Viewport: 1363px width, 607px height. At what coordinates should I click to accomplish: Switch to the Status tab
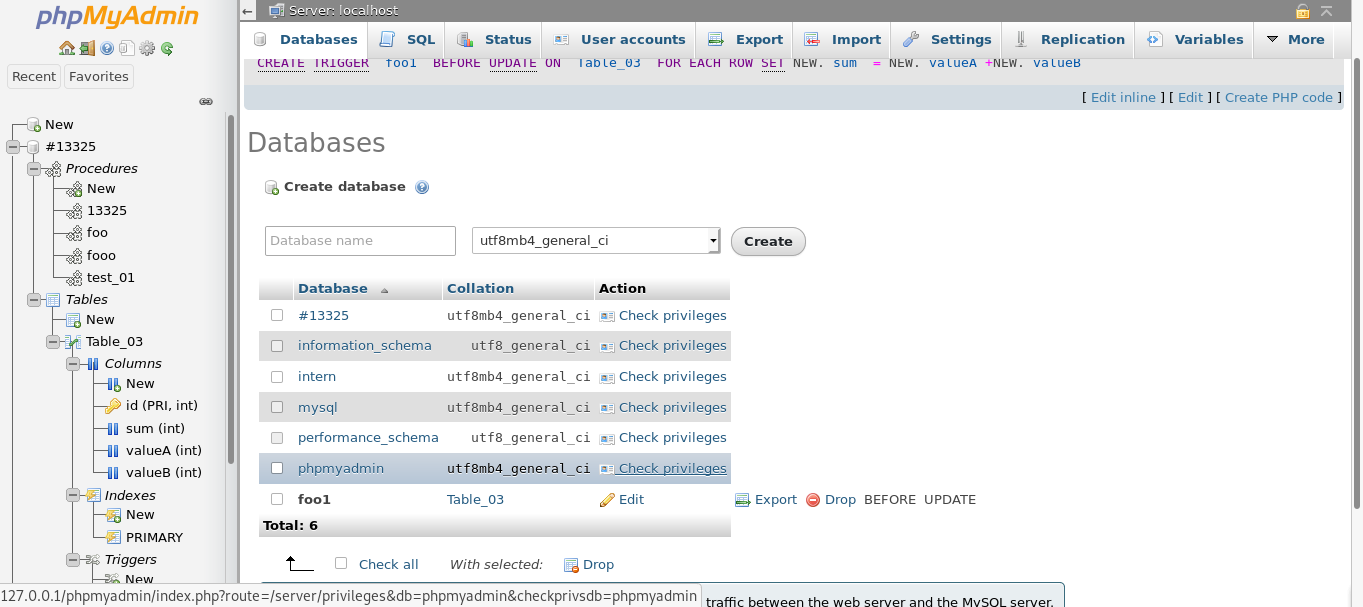tap(494, 40)
